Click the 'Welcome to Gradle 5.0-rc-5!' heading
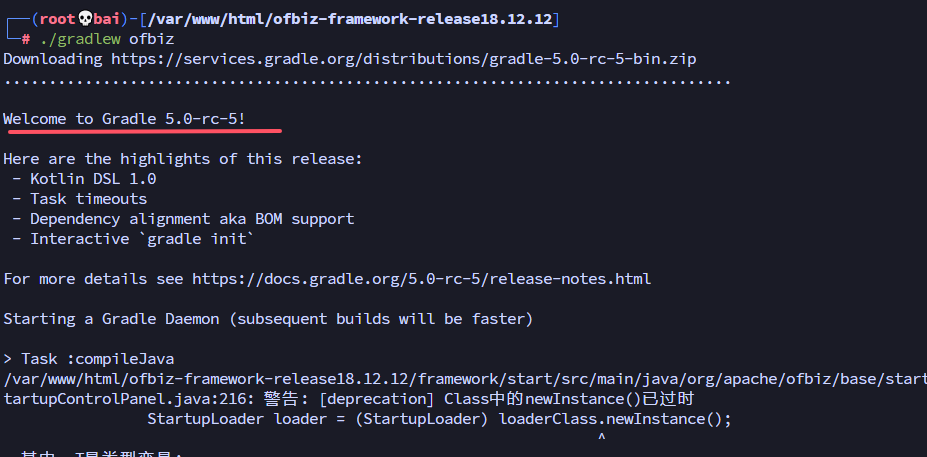Image resolution: width=927 pixels, height=457 pixels. click(125, 119)
